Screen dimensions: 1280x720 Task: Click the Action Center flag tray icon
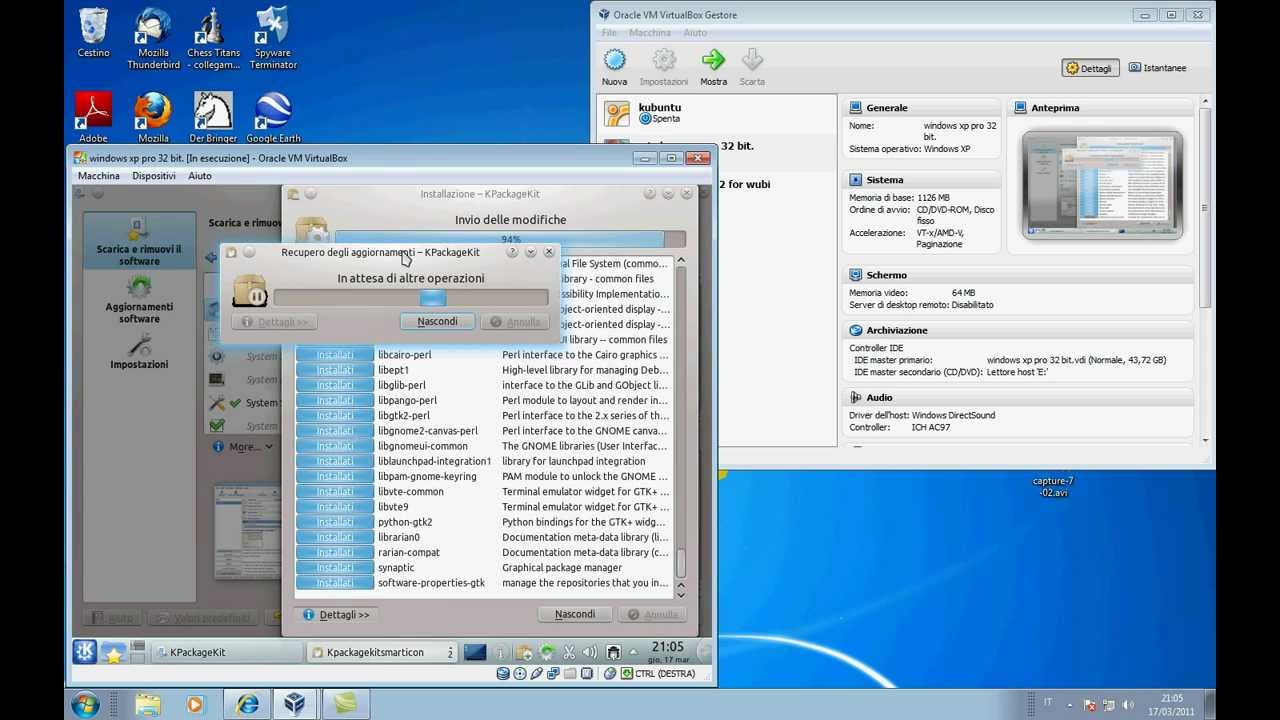(x=1090, y=705)
